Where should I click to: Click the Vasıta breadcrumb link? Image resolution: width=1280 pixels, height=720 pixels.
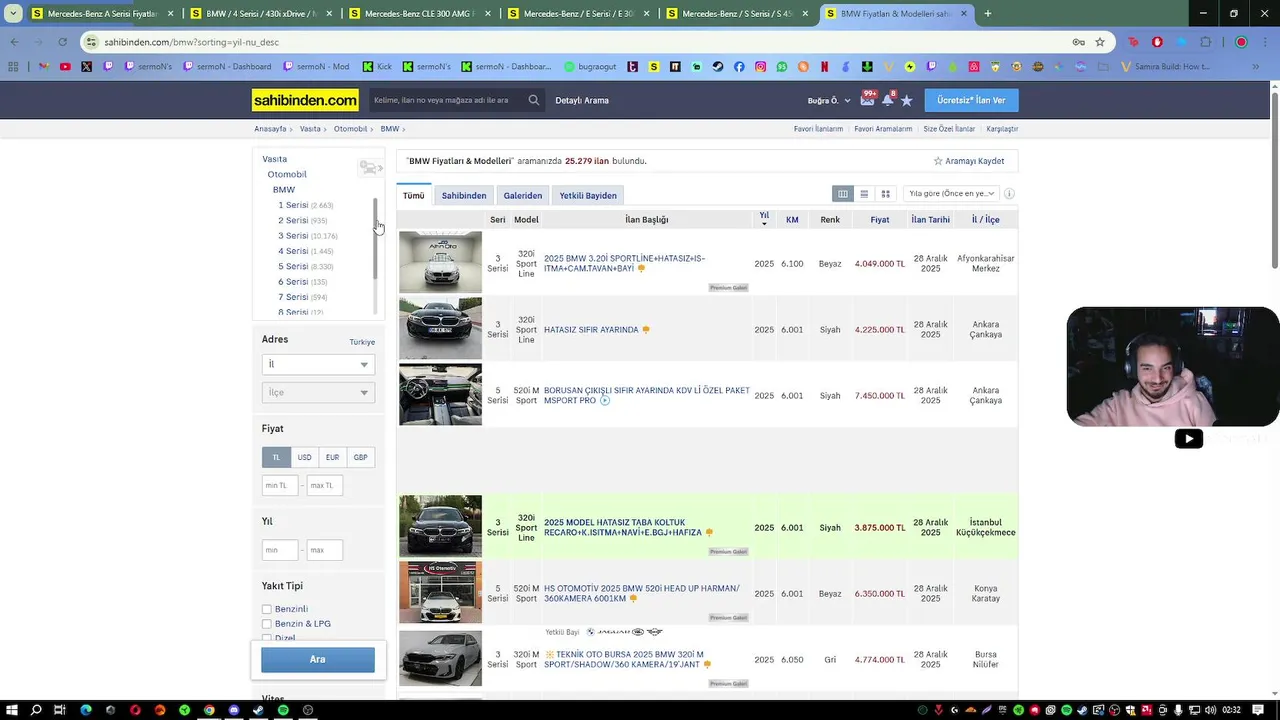(x=310, y=129)
